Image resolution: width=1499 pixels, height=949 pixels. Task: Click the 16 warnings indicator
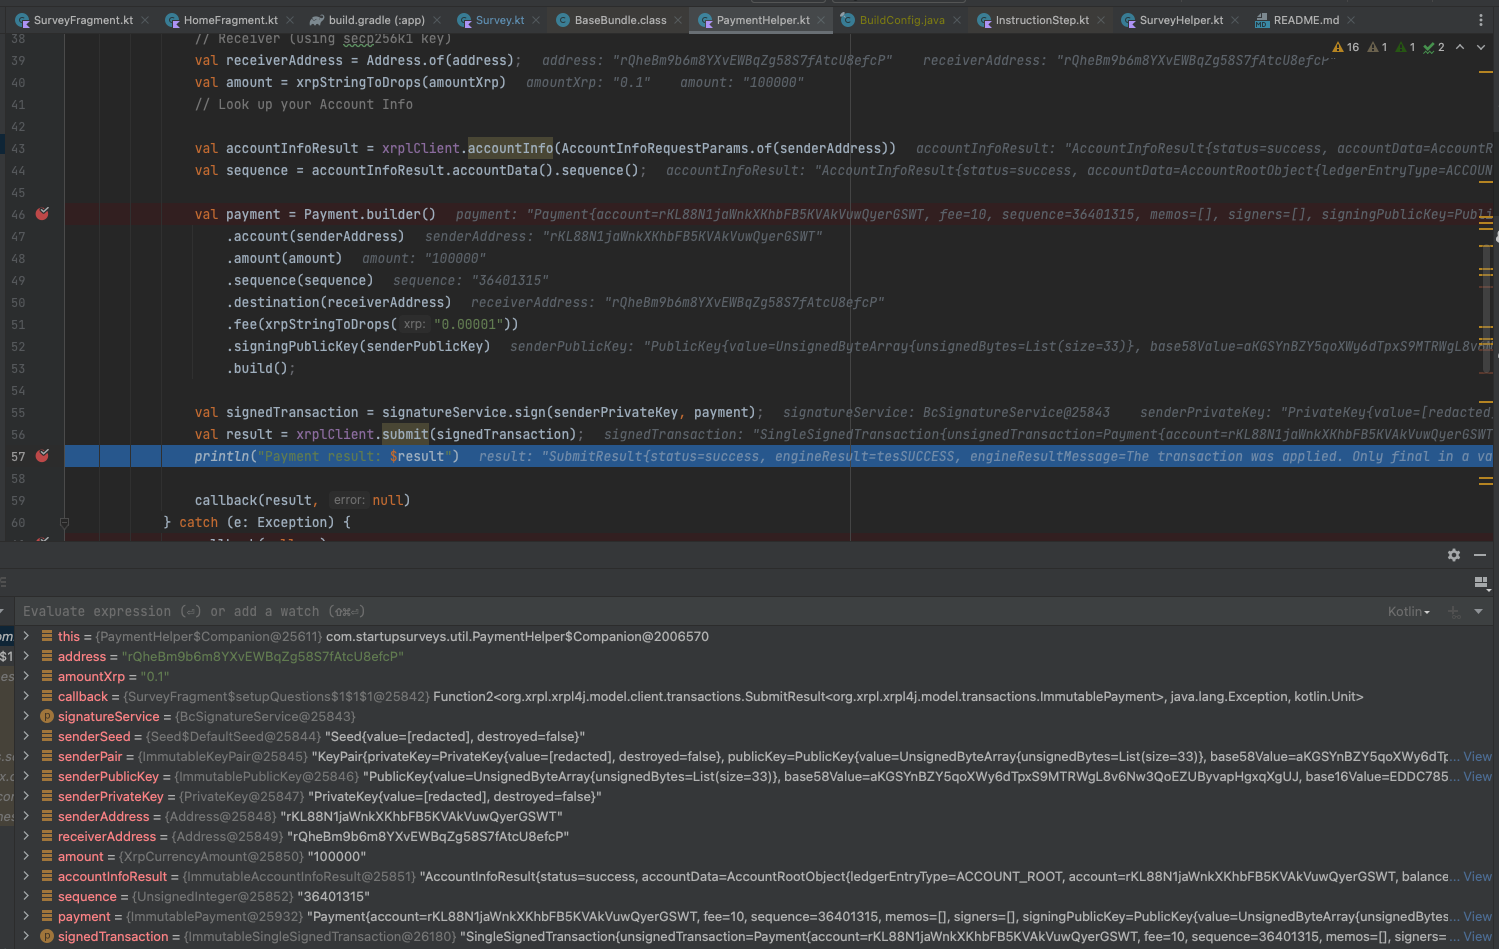[1346, 47]
